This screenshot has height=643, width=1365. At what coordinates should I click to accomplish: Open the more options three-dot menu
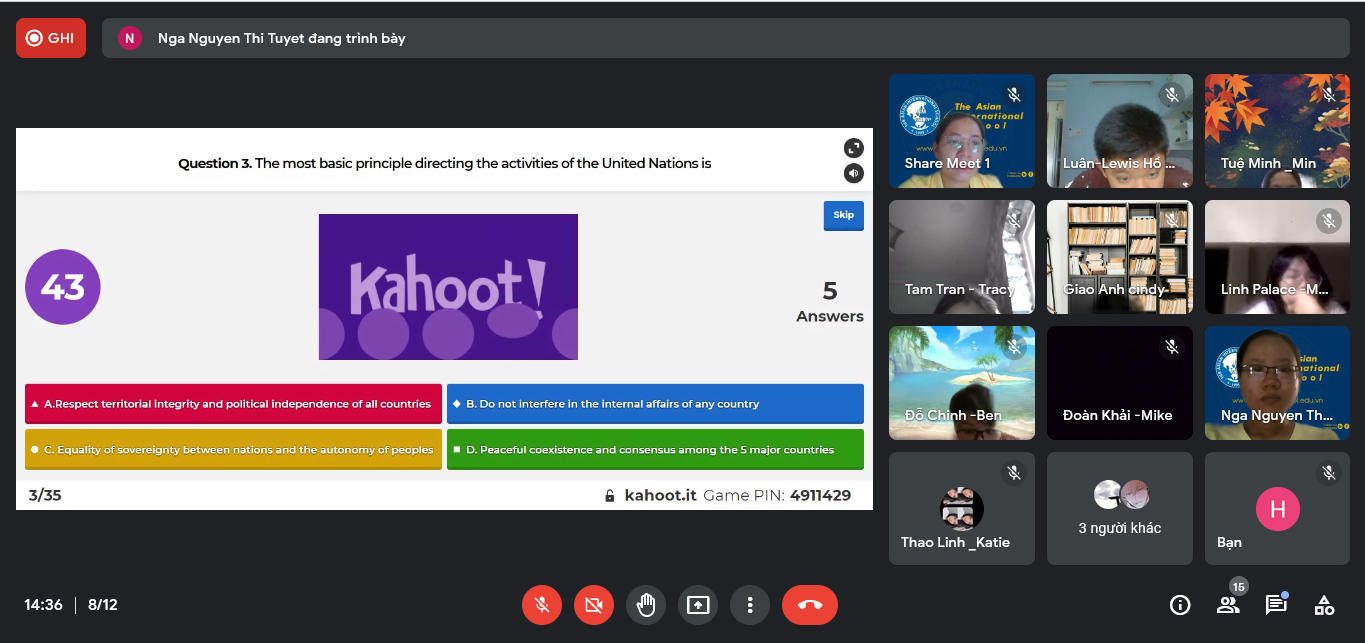[x=749, y=605]
